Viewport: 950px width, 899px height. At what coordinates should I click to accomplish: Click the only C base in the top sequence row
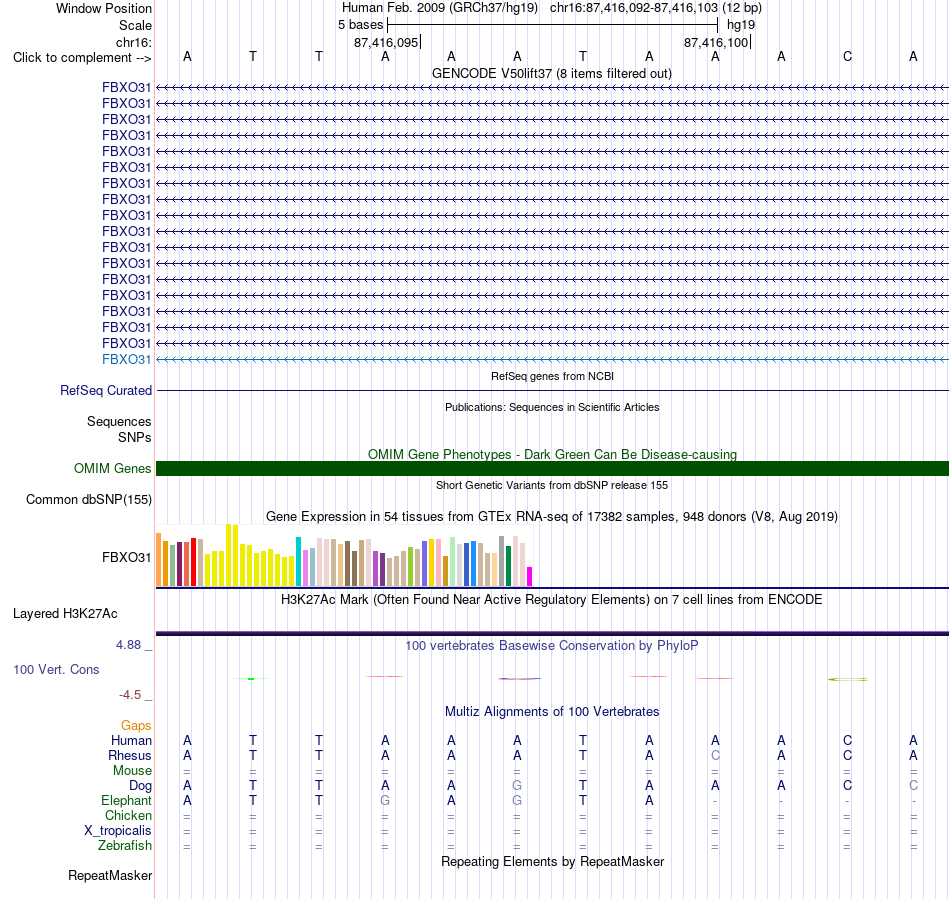point(847,56)
